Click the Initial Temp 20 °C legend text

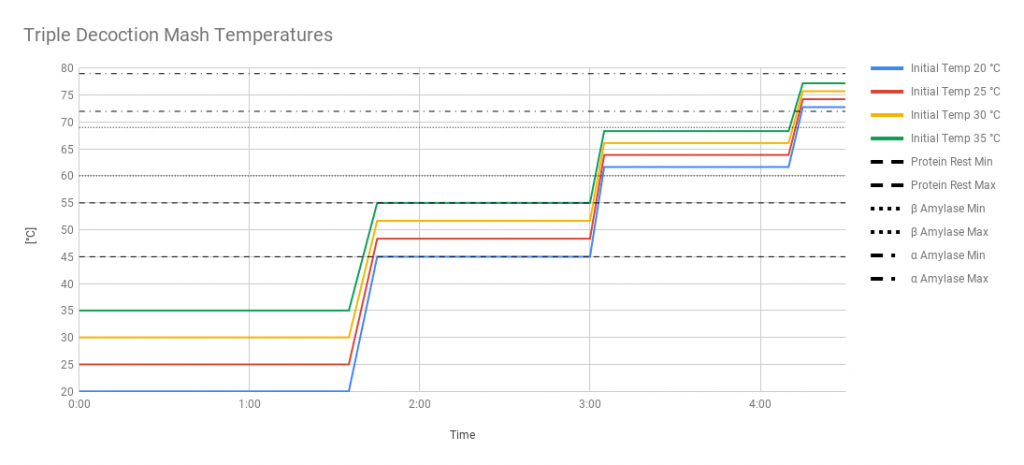[x=955, y=68]
